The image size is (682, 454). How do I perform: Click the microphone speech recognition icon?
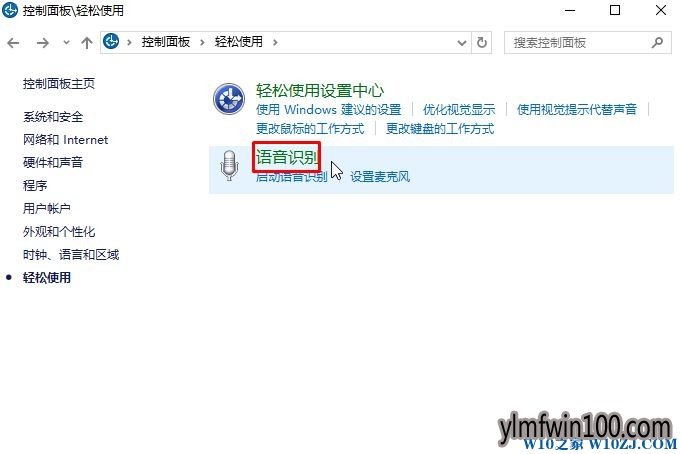[229, 166]
